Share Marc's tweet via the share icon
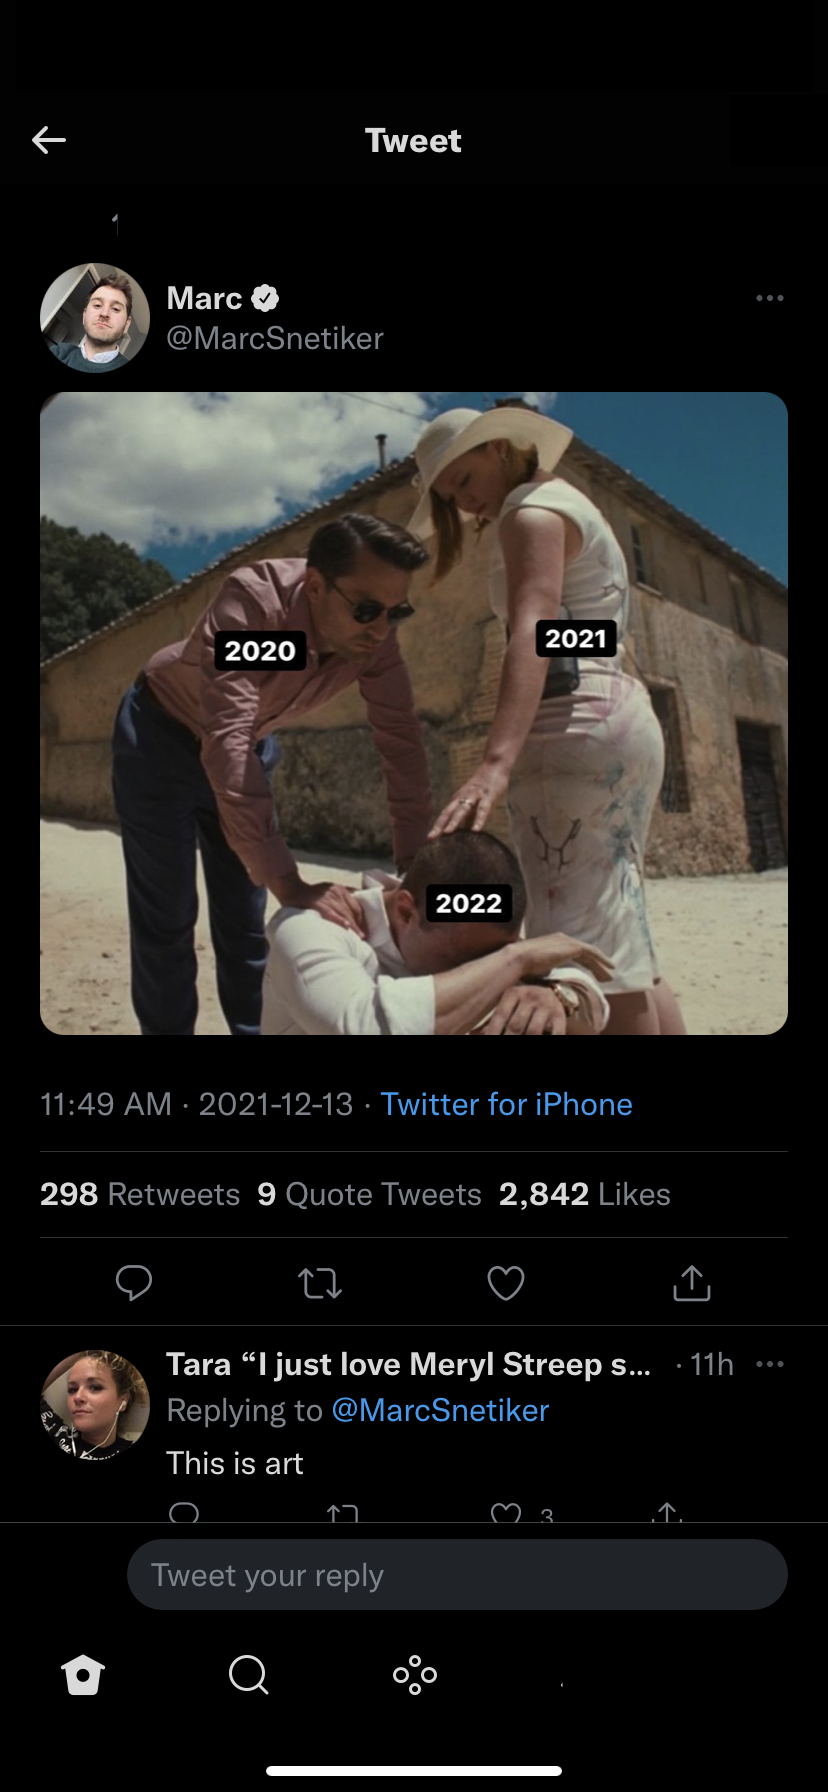Image resolution: width=828 pixels, height=1792 pixels. coord(691,1282)
